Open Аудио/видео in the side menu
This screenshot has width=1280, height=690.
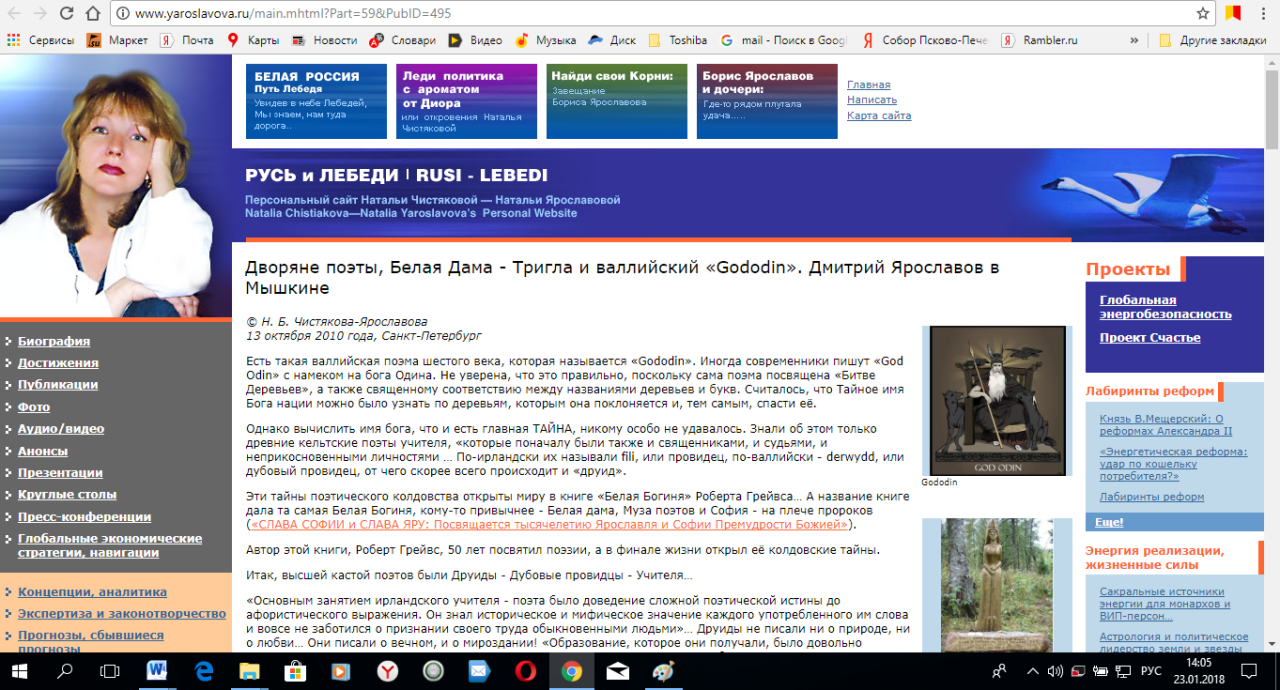point(61,429)
